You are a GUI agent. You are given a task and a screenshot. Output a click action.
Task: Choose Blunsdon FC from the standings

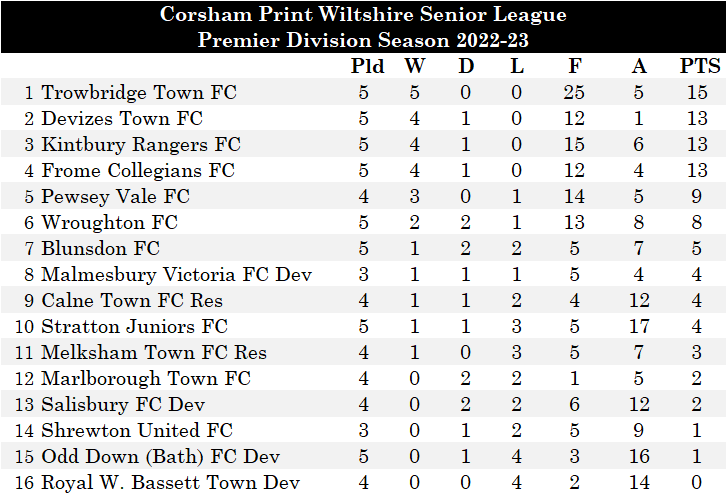[x=100, y=249]
